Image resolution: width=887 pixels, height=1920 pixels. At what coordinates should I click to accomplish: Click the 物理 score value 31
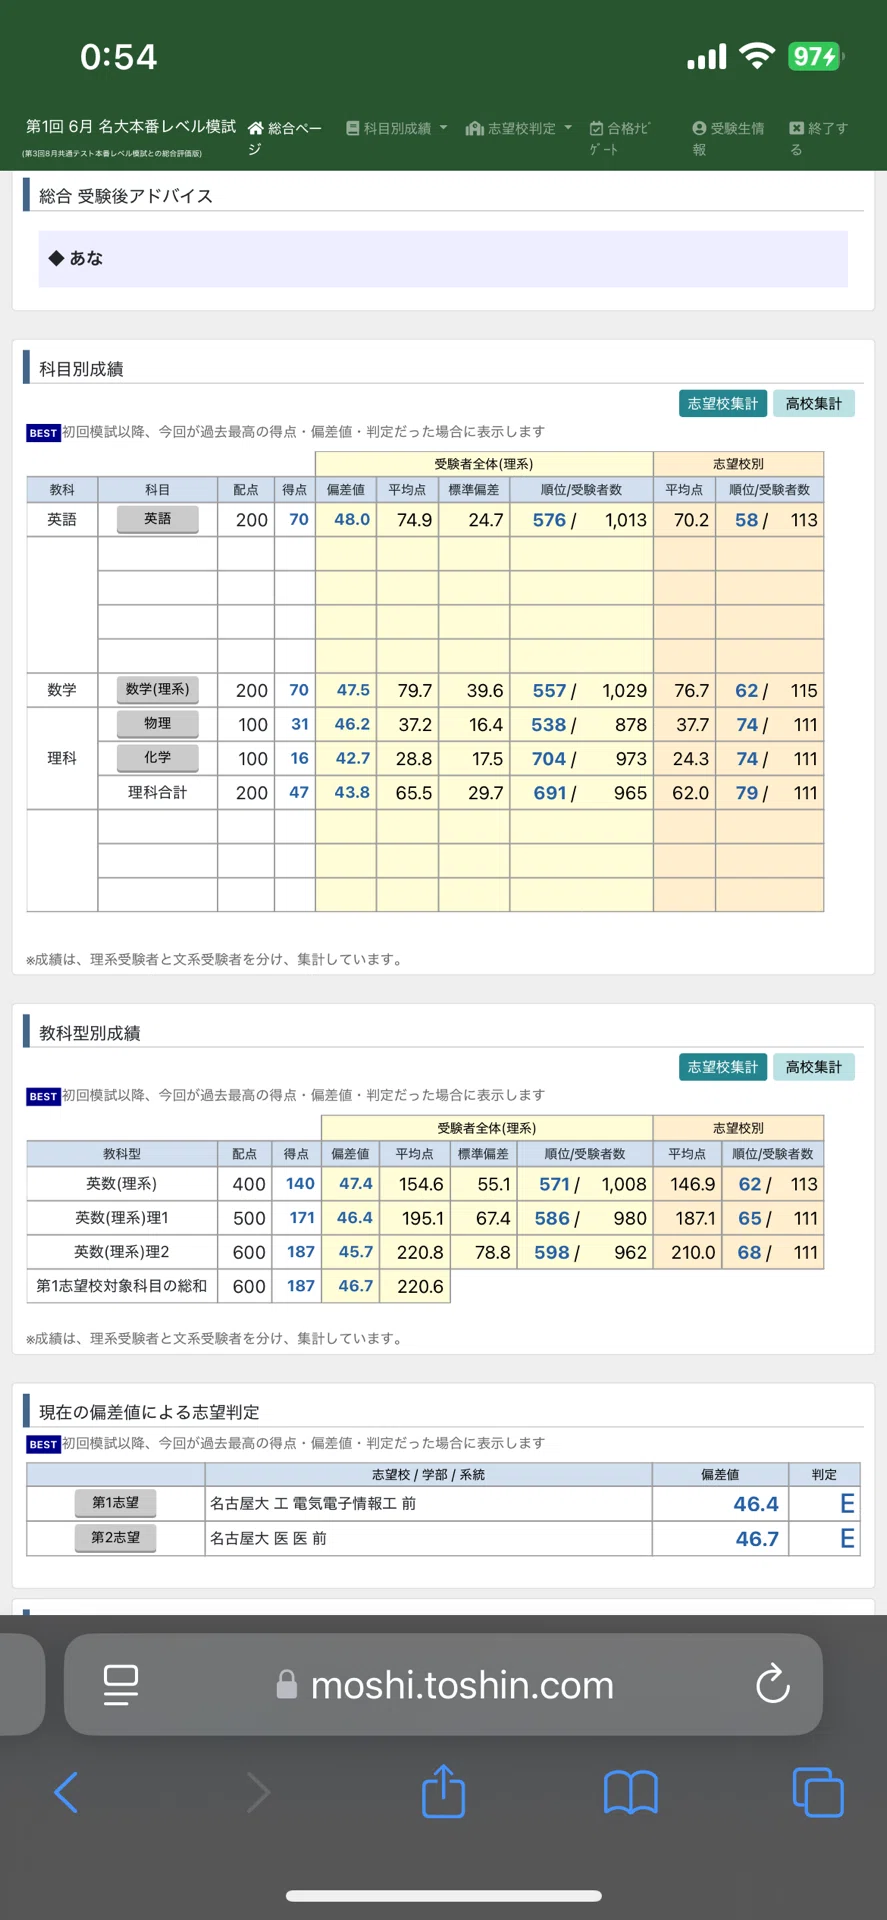tap(300, 724)
